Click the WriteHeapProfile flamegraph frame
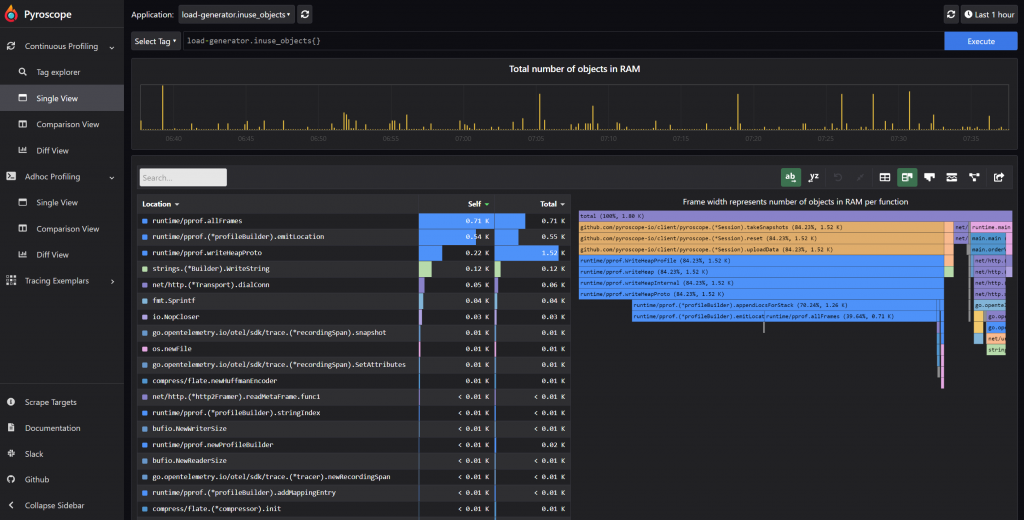 [761, 261]
